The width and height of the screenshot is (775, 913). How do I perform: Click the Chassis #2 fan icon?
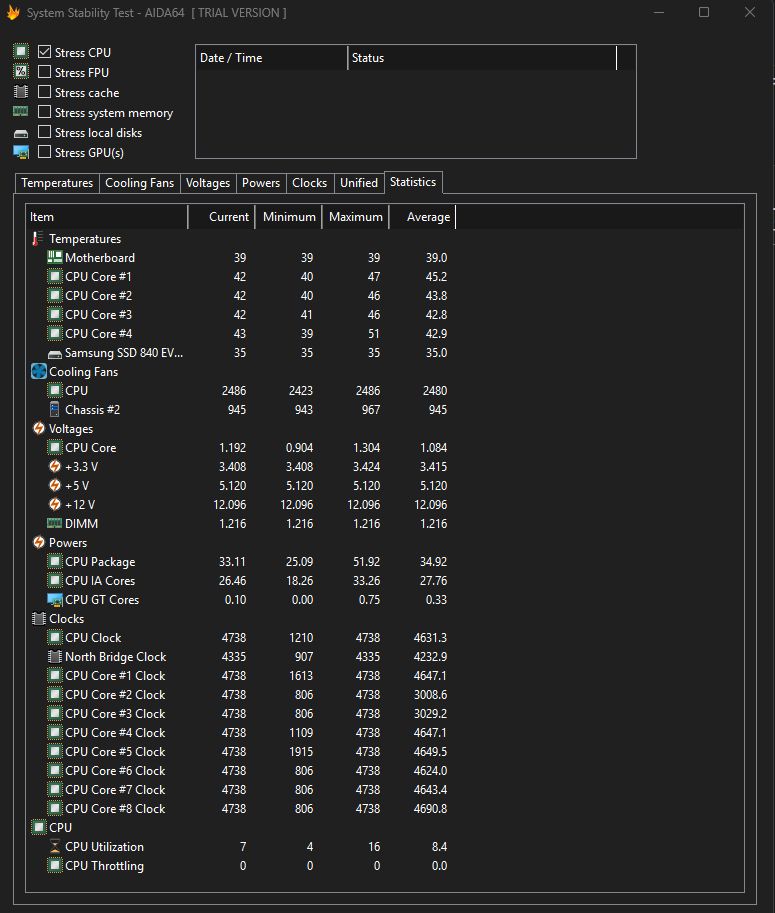[x=55, y=410]
